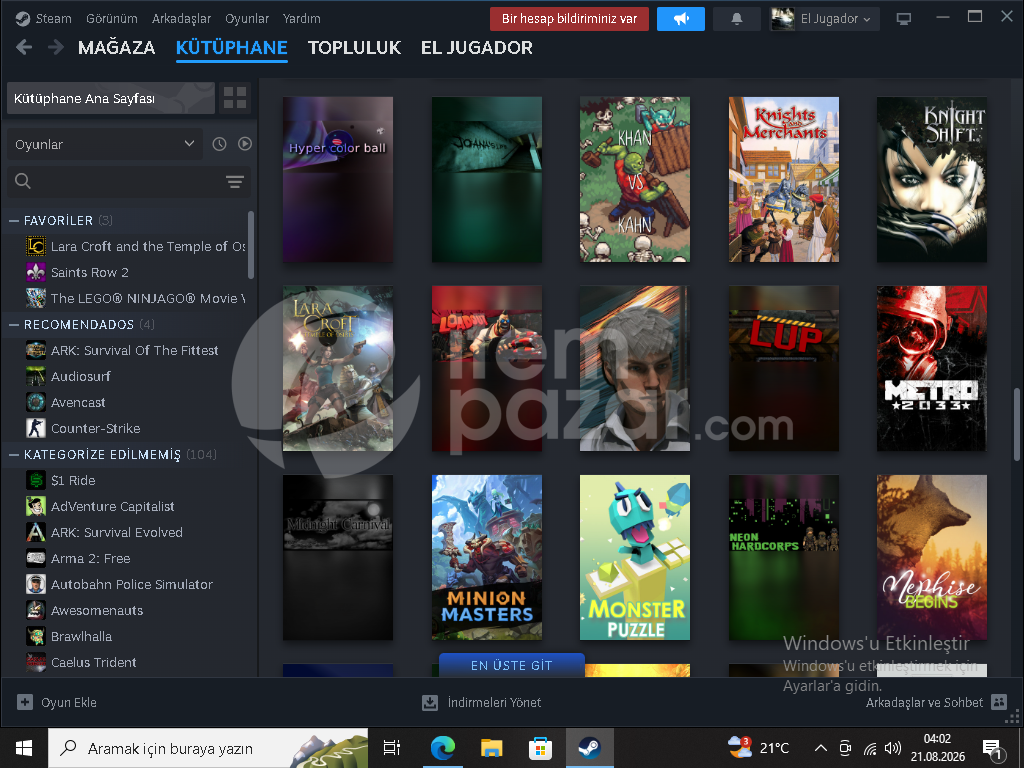Click the Saints Row 2 game icon
The height and width of the screenshot is (768, 1024).
36,272
